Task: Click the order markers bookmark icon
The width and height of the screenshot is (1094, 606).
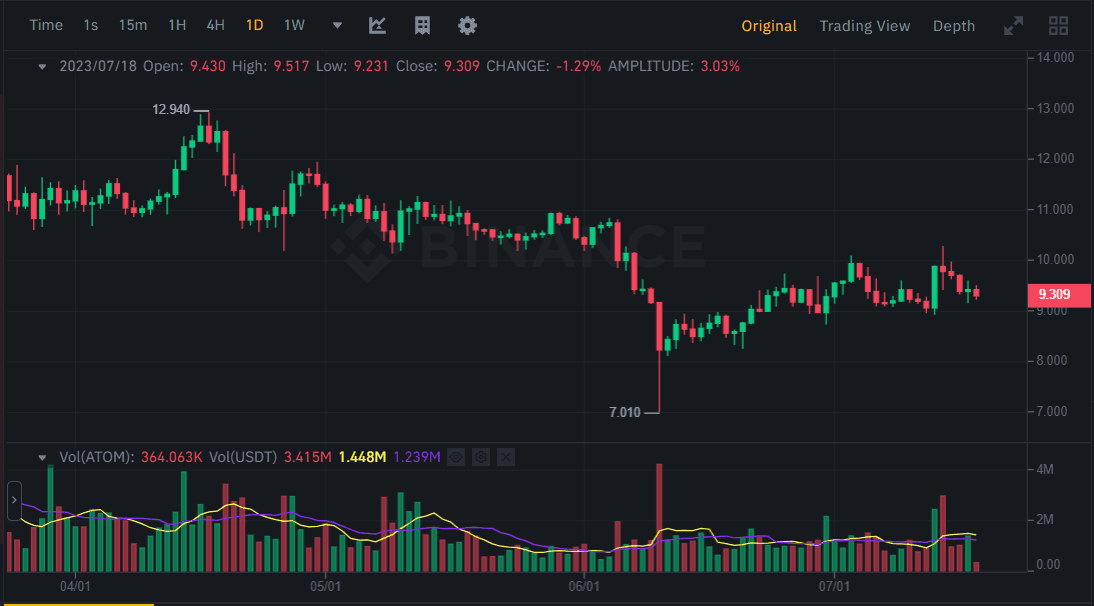Action: click(422, 25)
